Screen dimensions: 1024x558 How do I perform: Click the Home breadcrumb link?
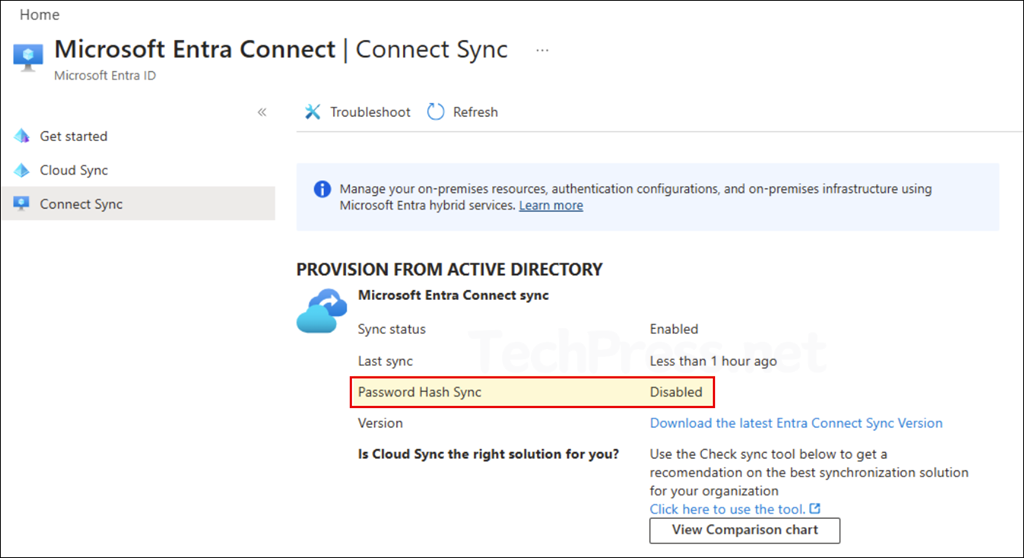pyautogui.click(x=39, y=14)
